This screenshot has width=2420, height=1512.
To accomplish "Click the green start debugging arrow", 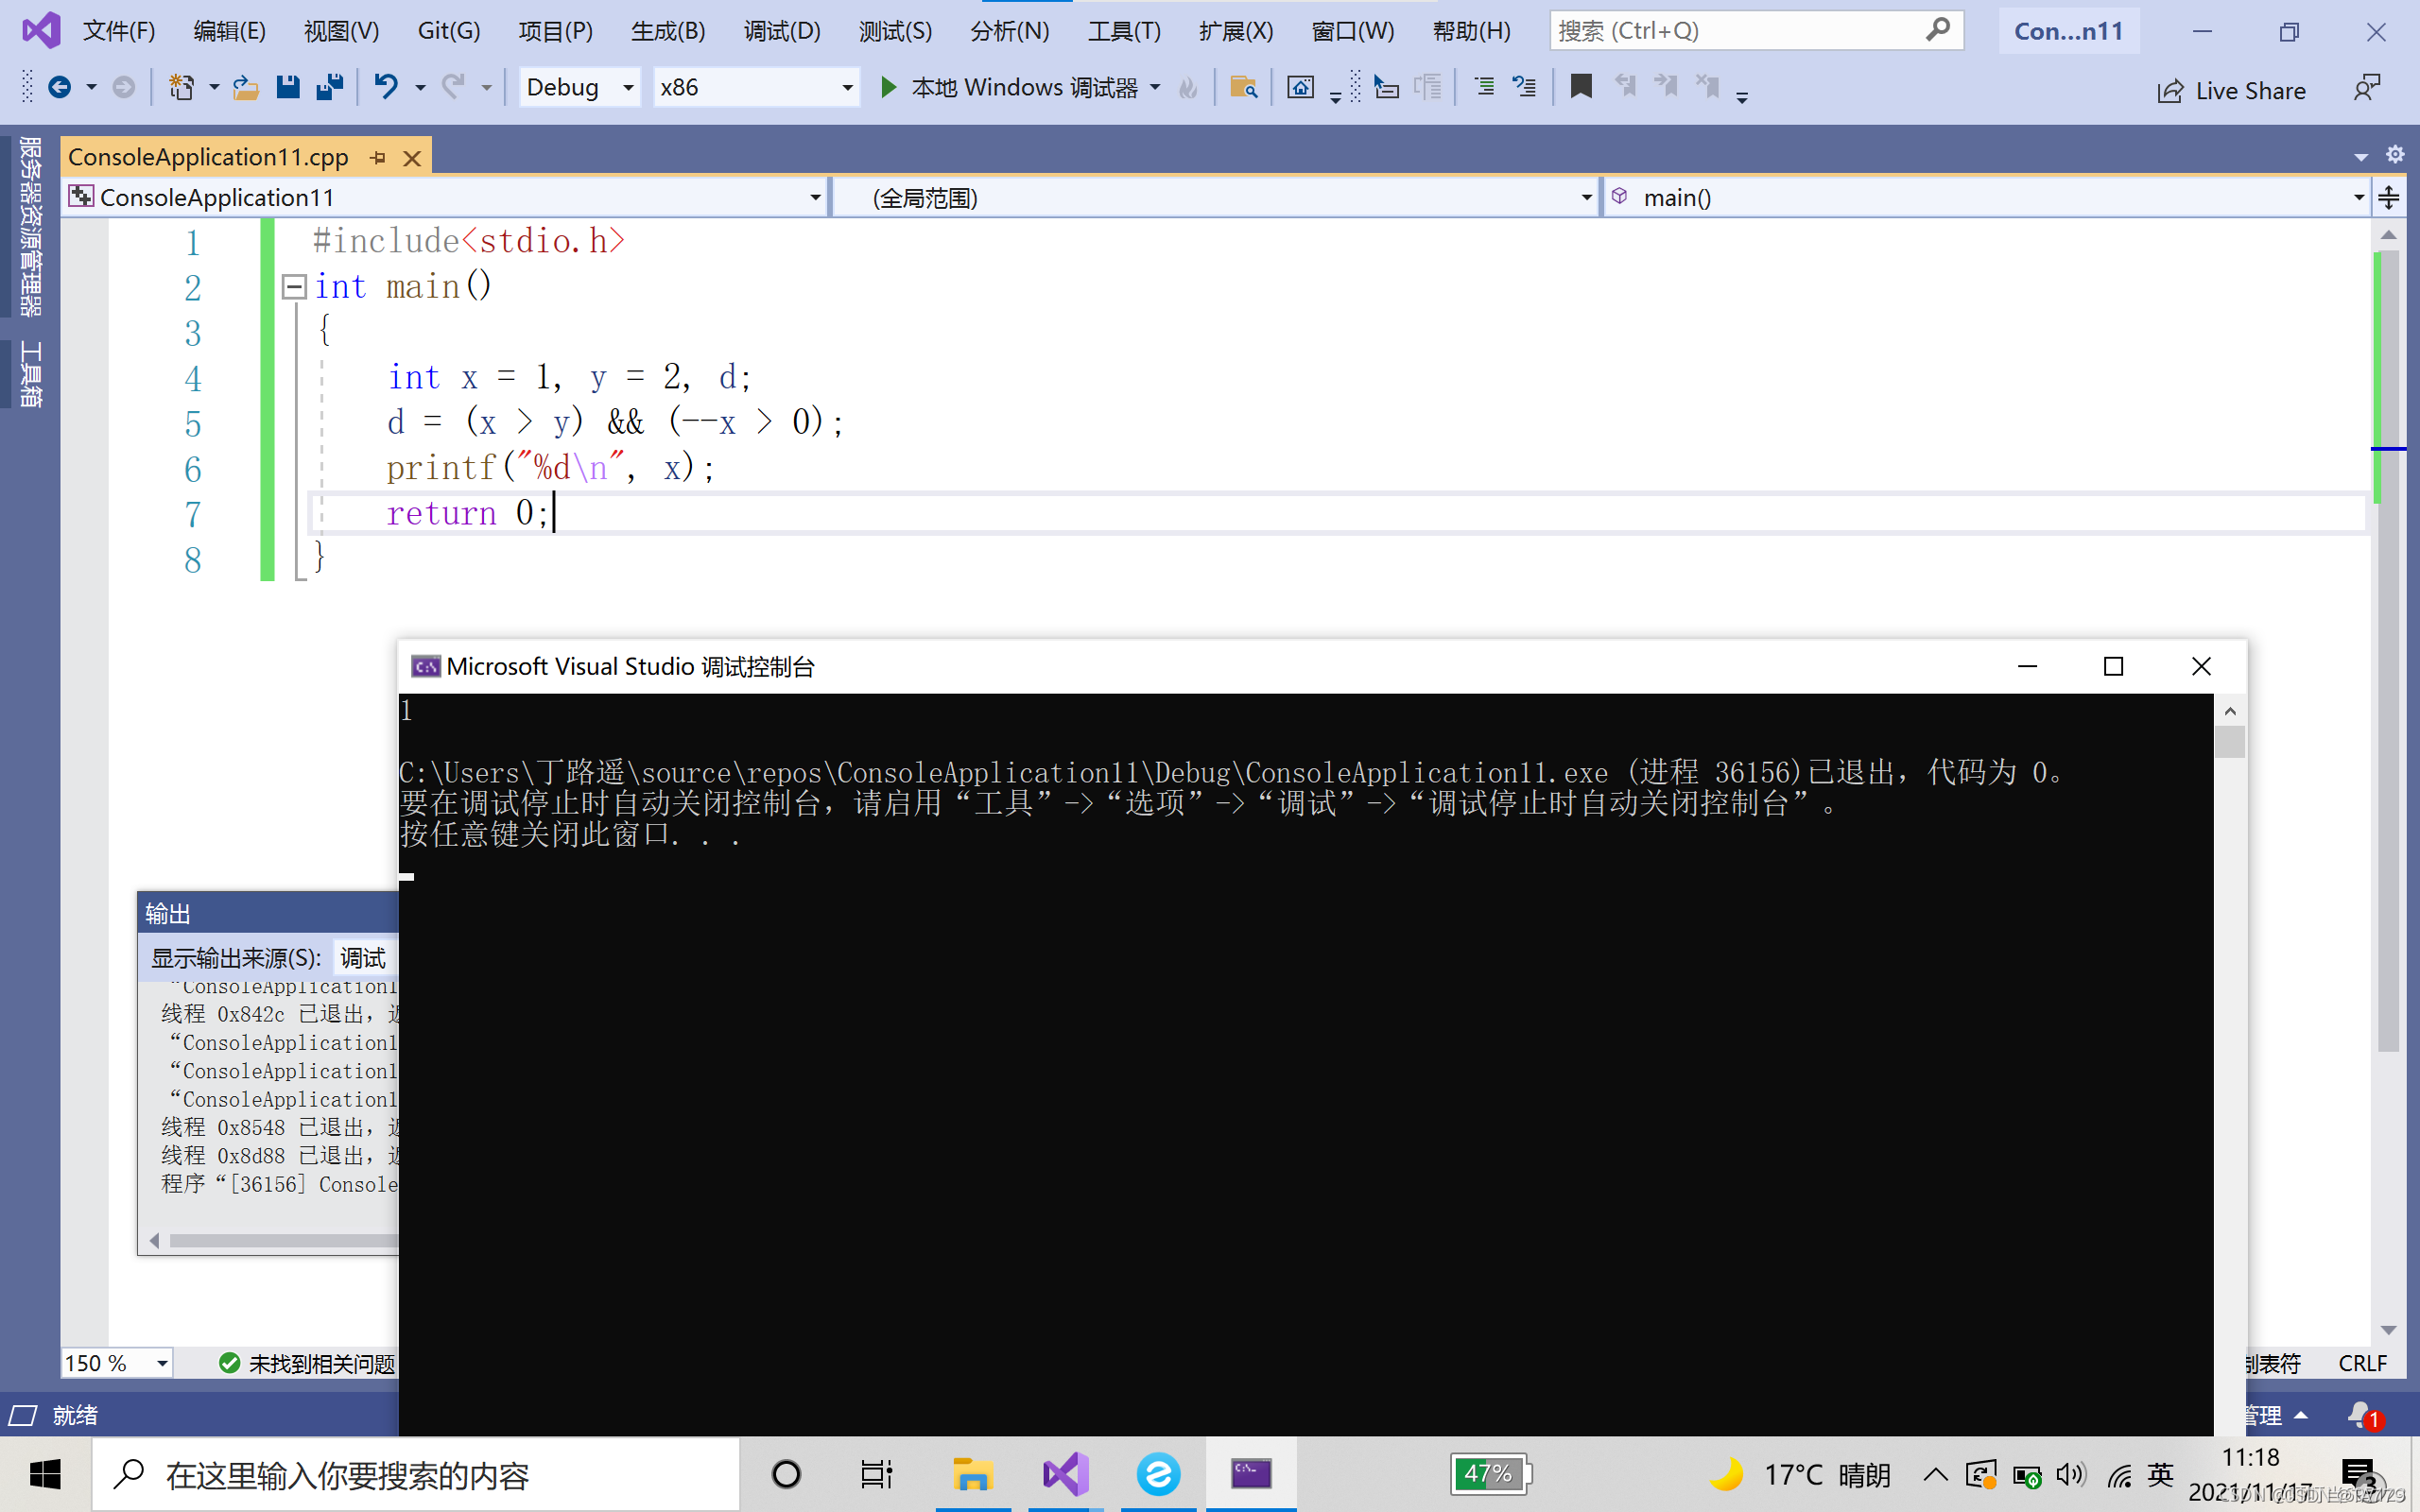I will [x=887, y=88].
